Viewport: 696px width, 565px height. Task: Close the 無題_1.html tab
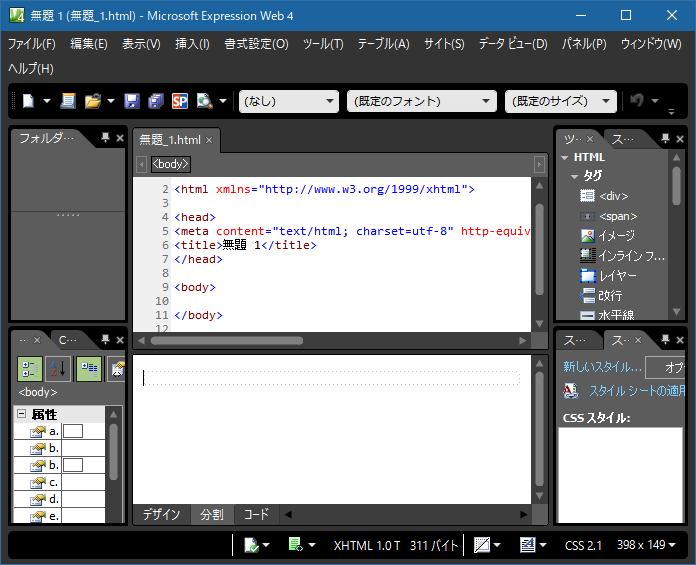coord(209,140)
